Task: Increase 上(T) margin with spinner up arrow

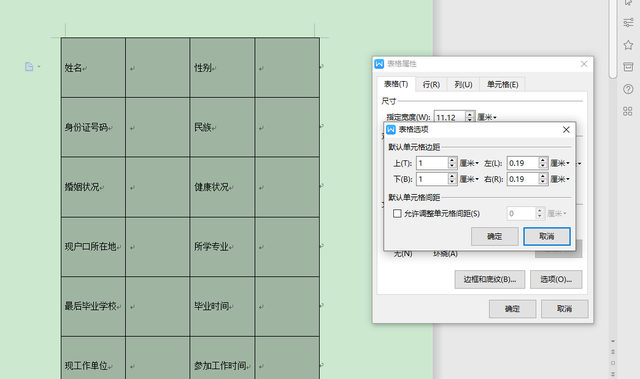Action: (452, 160)
